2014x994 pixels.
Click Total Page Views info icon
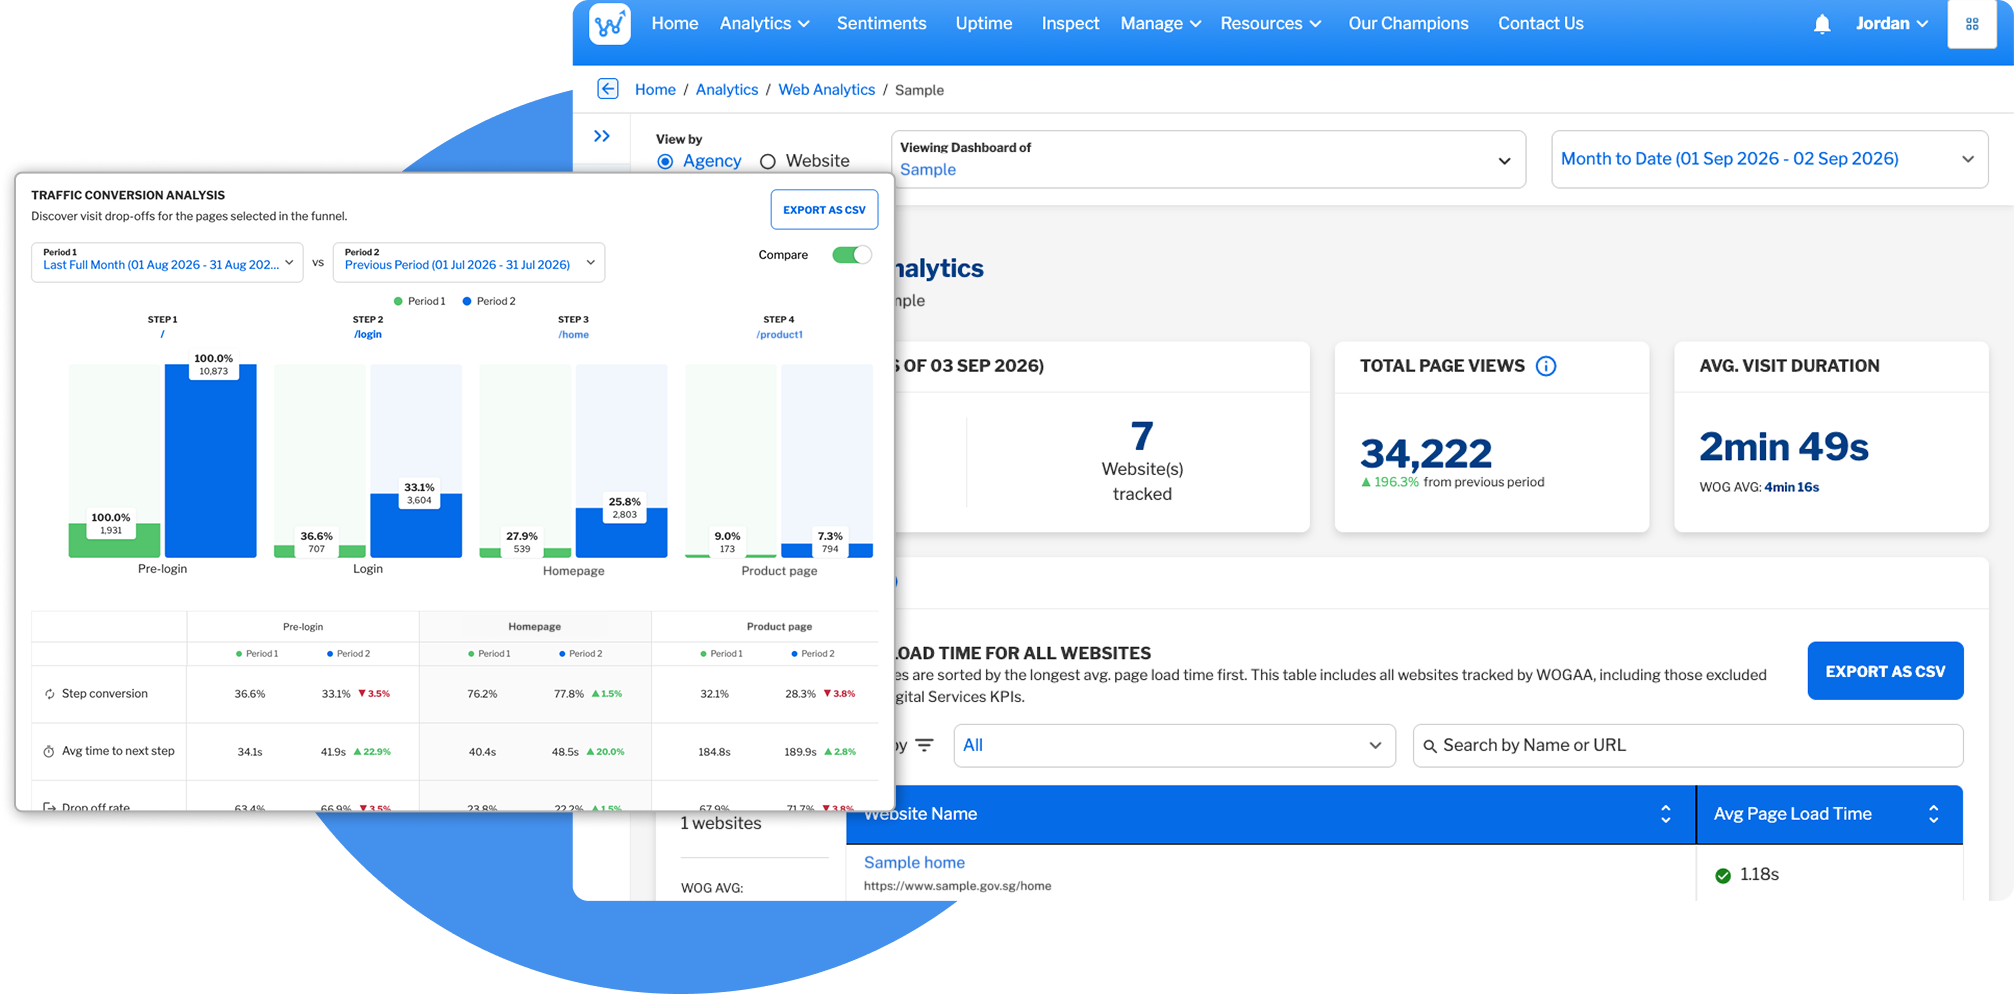coord(1546,366)
